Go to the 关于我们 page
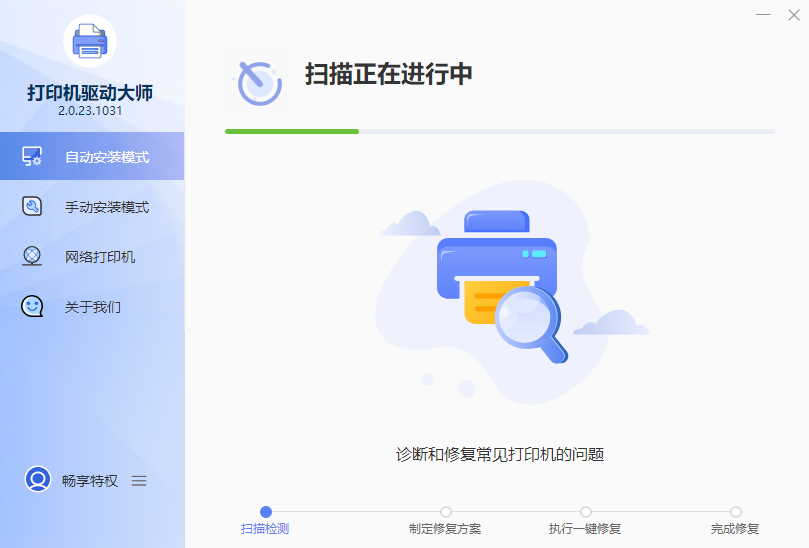Screen dimensions: 809x548 pyautogui.click(x=93, y=307)
